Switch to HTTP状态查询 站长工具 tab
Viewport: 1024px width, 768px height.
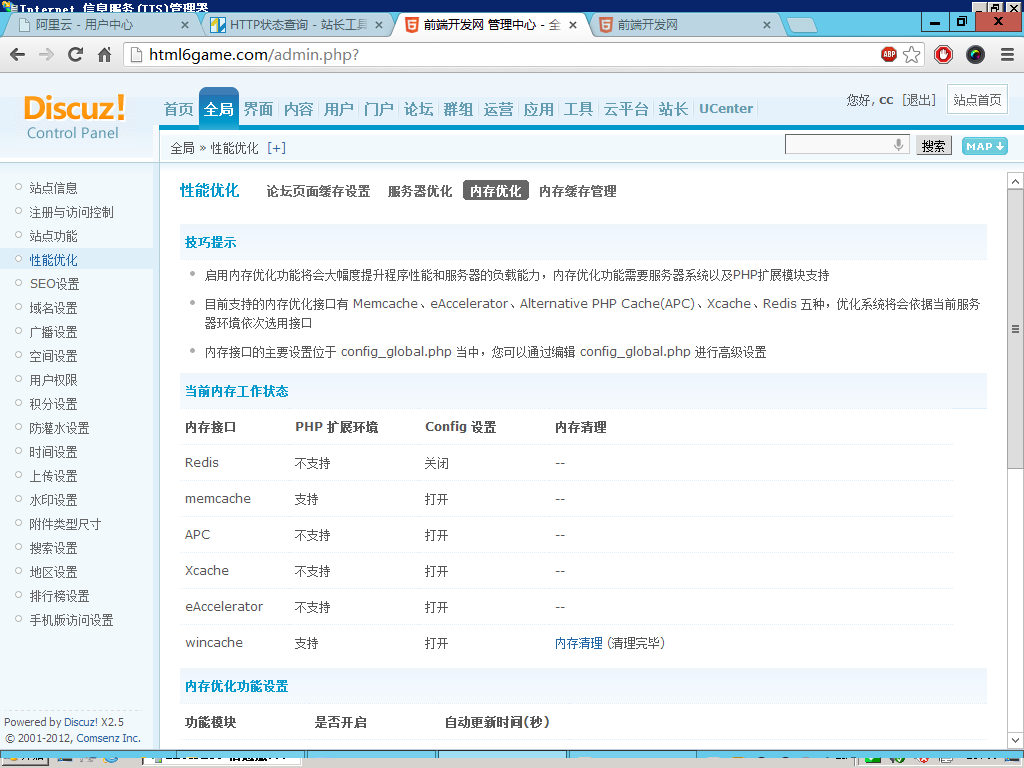[x=298, y=25]
